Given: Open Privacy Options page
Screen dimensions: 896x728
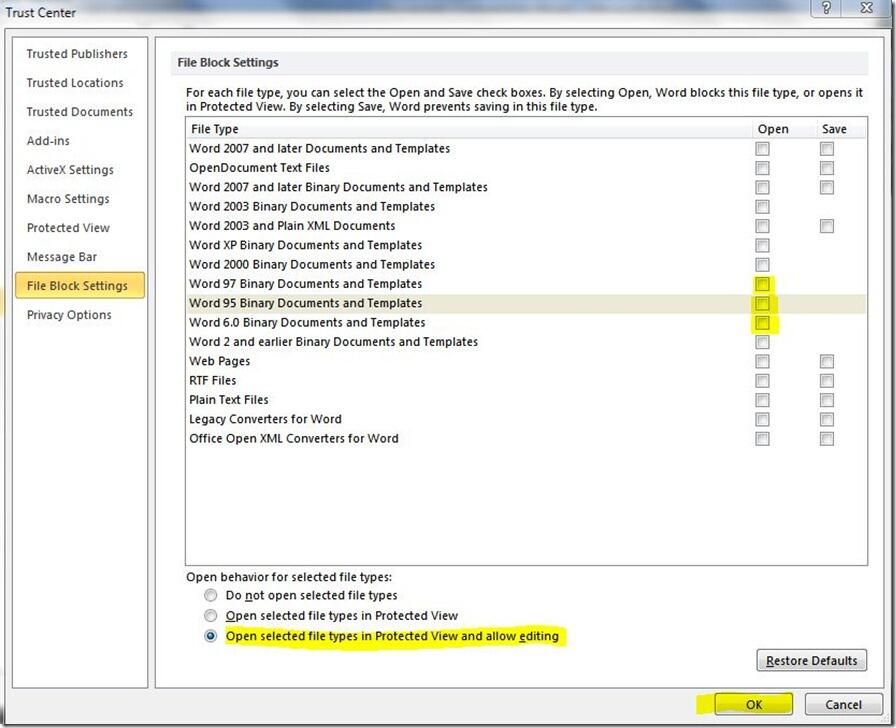Looking at the screenshot, I should coord(67,314).
